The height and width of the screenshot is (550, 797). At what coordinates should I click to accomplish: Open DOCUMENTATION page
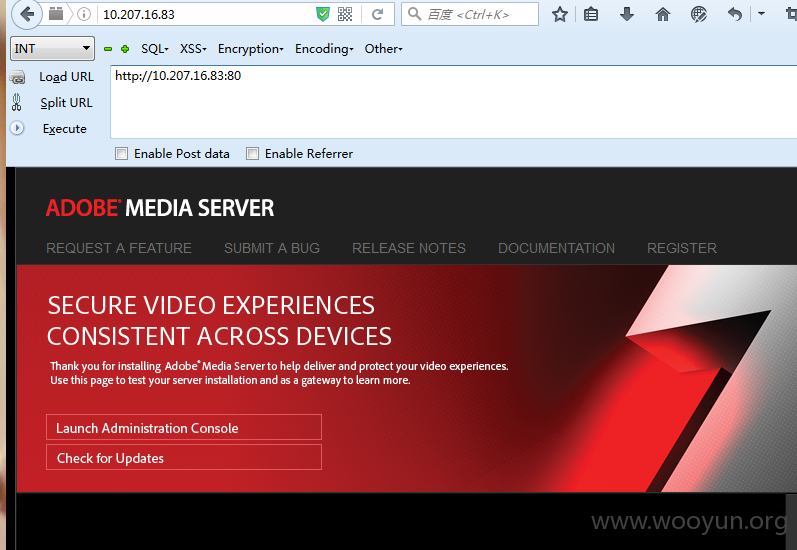(x=556, y=248)
